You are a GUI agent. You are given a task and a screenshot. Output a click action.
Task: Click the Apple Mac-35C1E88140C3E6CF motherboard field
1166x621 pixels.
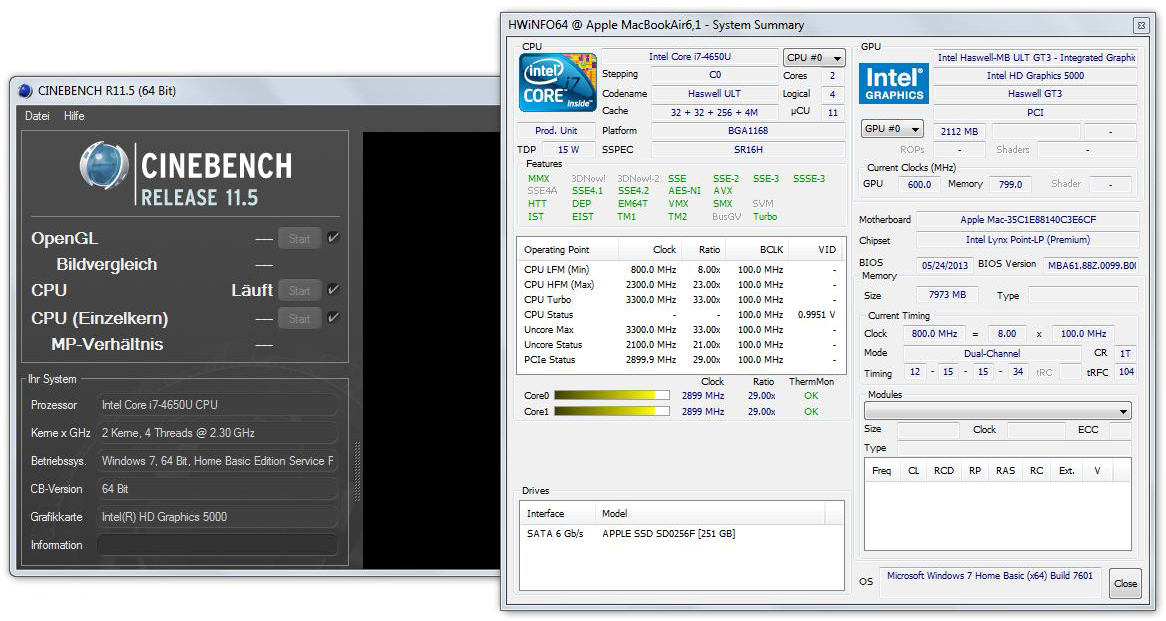coord(1028,219)
